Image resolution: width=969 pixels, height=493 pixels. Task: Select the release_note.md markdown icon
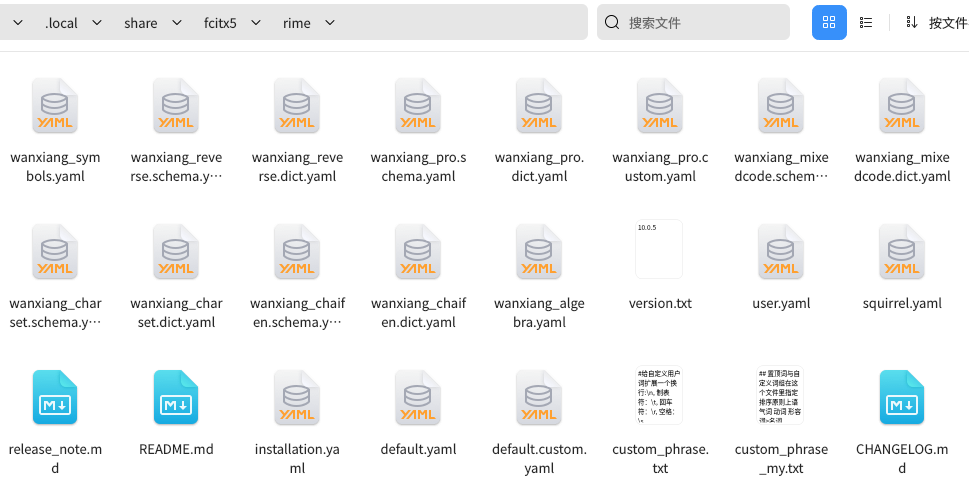tap(55, 397)
